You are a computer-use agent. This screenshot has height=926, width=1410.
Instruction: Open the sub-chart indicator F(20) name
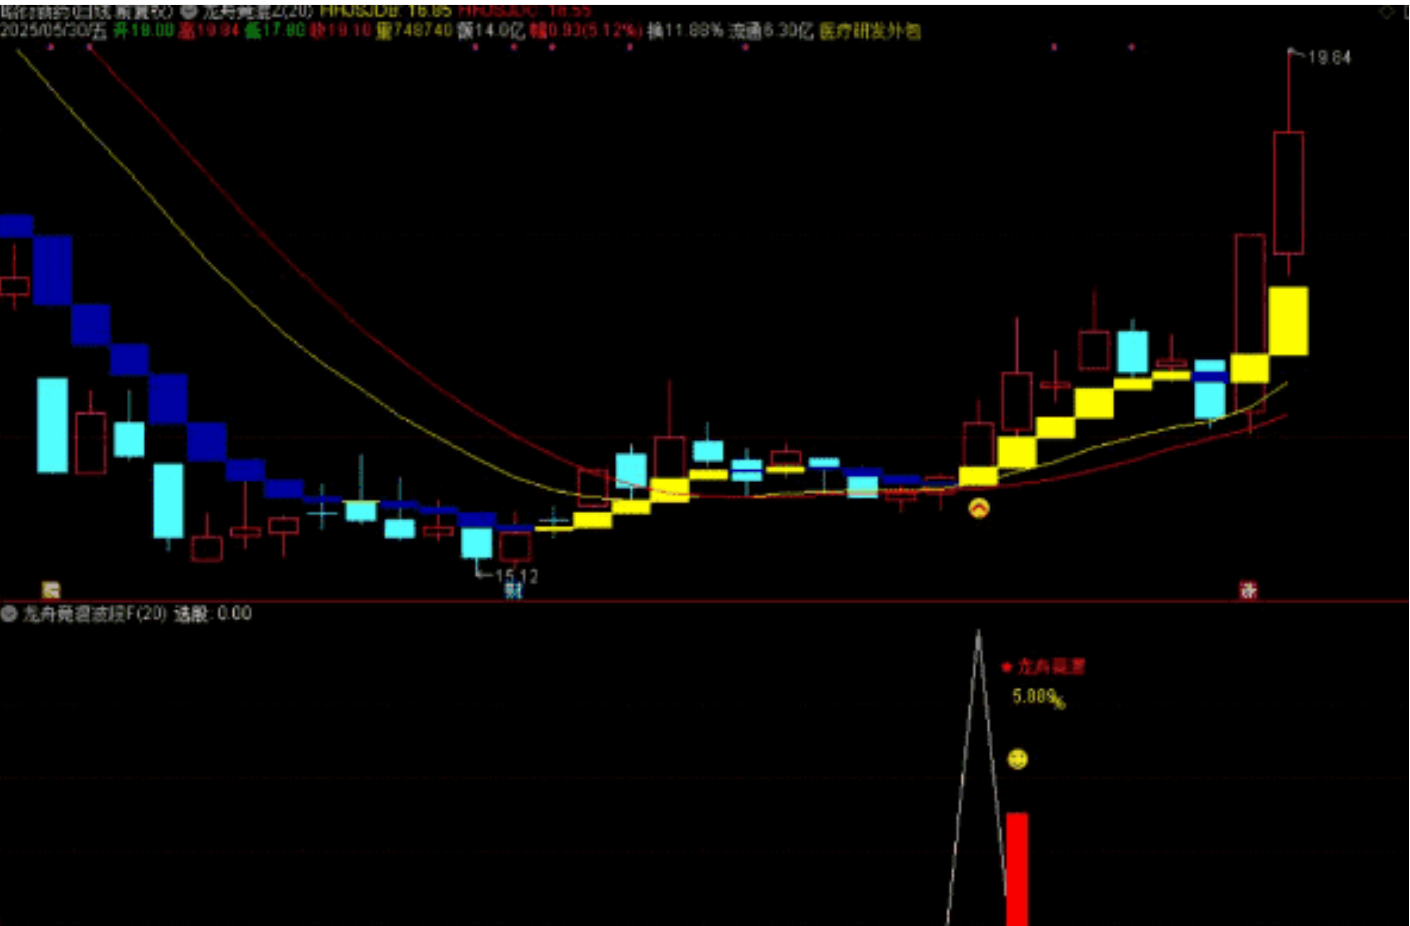point(95,614)
